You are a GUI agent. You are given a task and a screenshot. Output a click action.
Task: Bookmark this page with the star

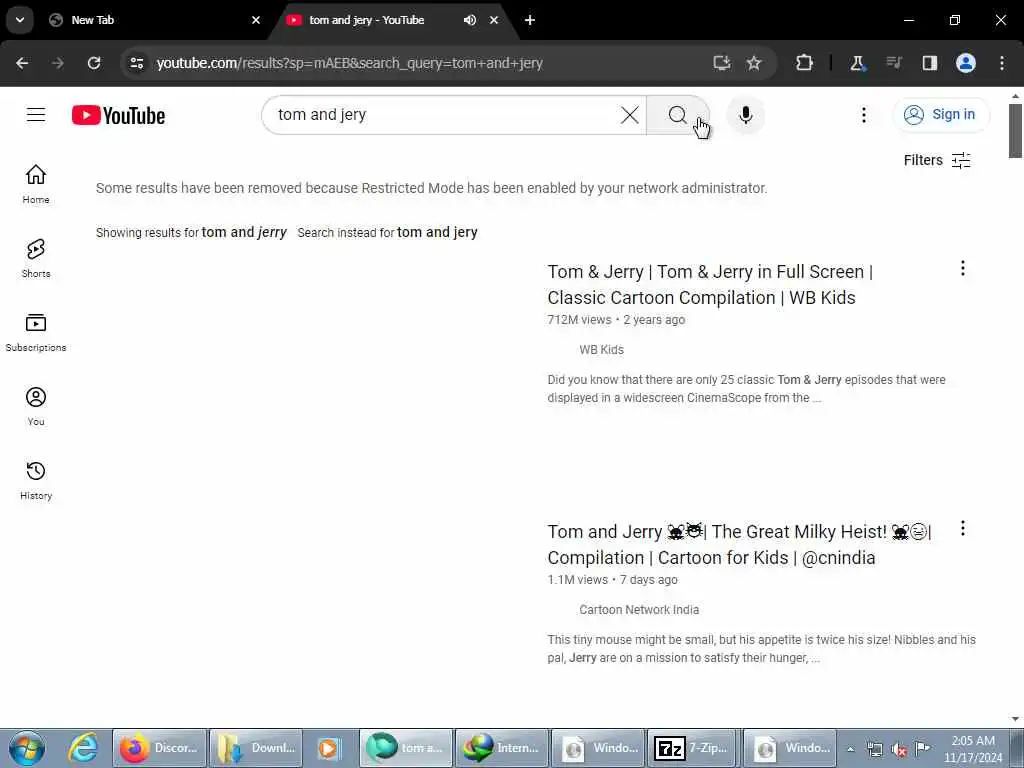pyautogui.click(x=754, y=63)
